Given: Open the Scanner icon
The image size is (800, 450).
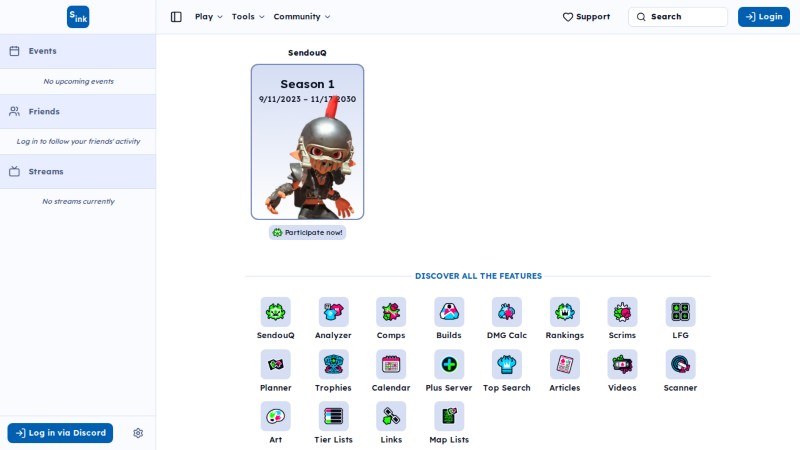Looking at the screenshot, I should [680, 364].
